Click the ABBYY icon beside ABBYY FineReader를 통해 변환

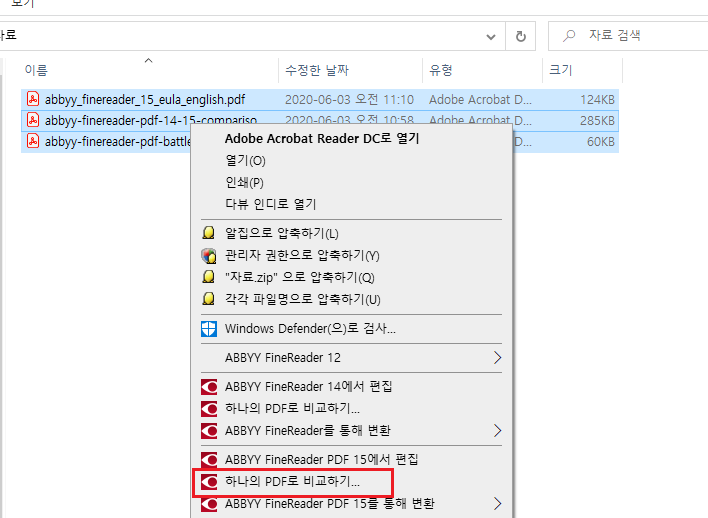pos(209,431)
